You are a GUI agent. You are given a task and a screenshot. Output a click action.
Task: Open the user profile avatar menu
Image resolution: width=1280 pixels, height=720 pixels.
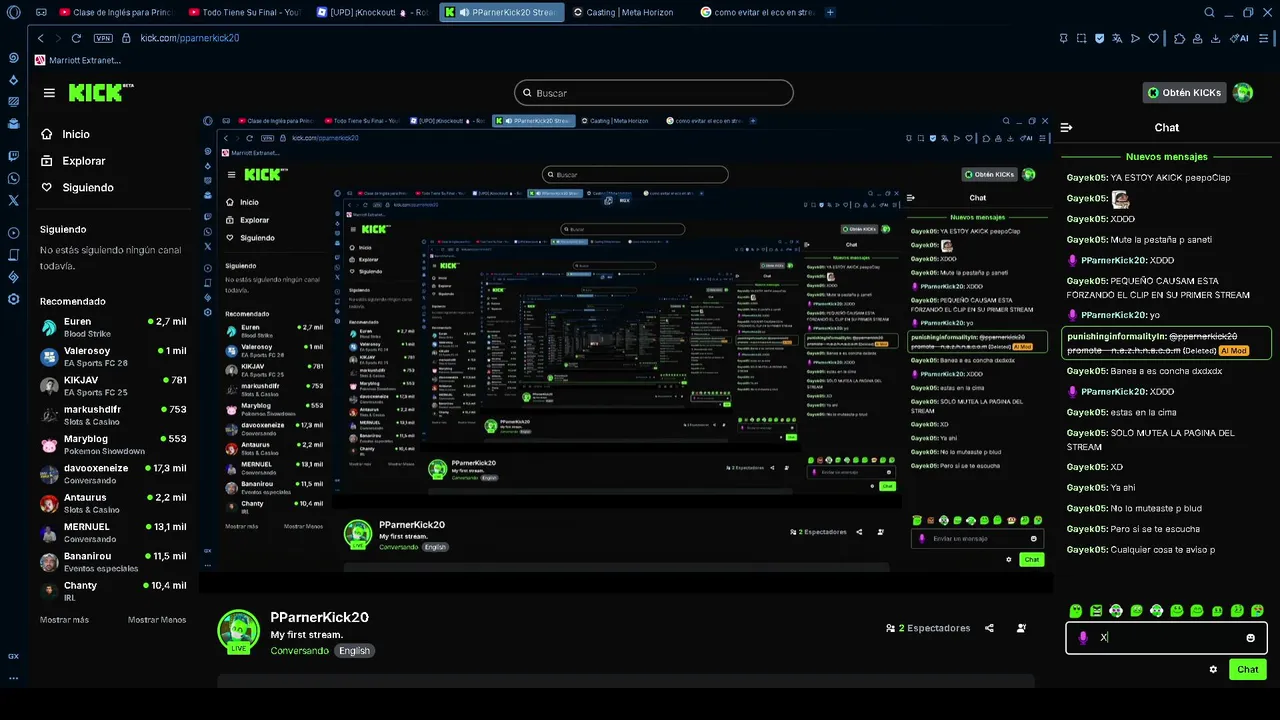coord(1243,92)
